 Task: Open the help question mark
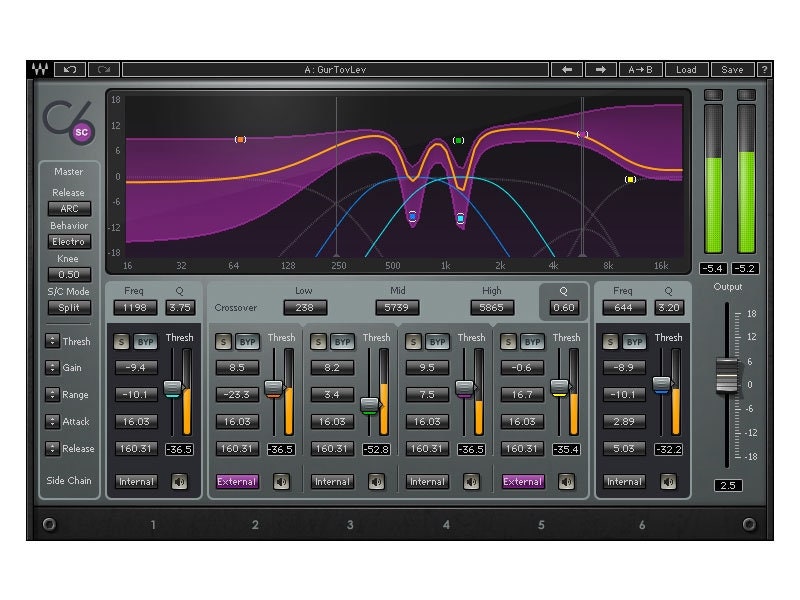[x=764, y=69]
